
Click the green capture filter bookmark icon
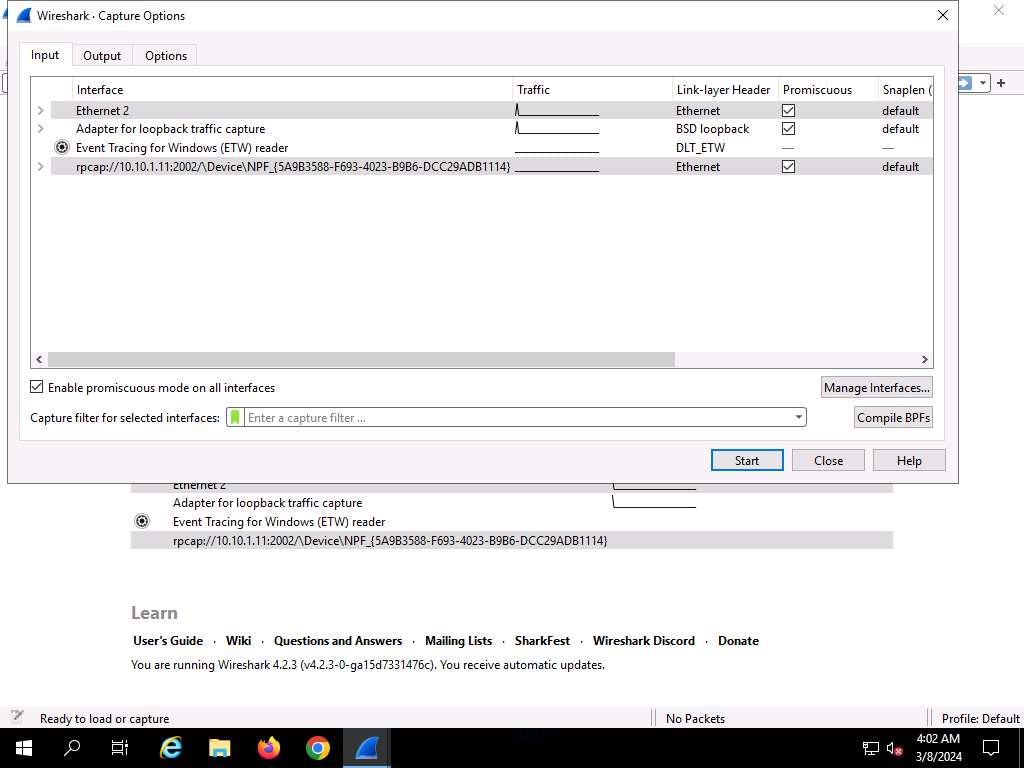click(235, 418)
